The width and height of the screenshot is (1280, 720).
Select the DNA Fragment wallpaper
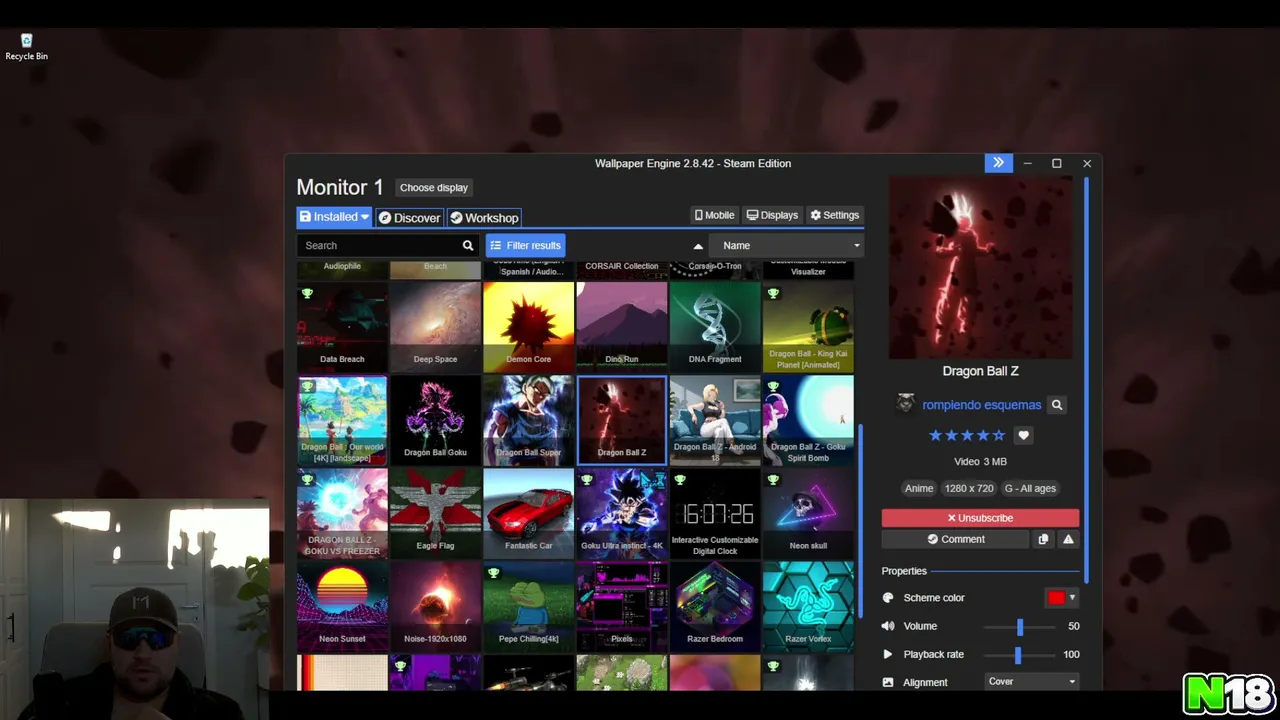[x=715, y=327]
